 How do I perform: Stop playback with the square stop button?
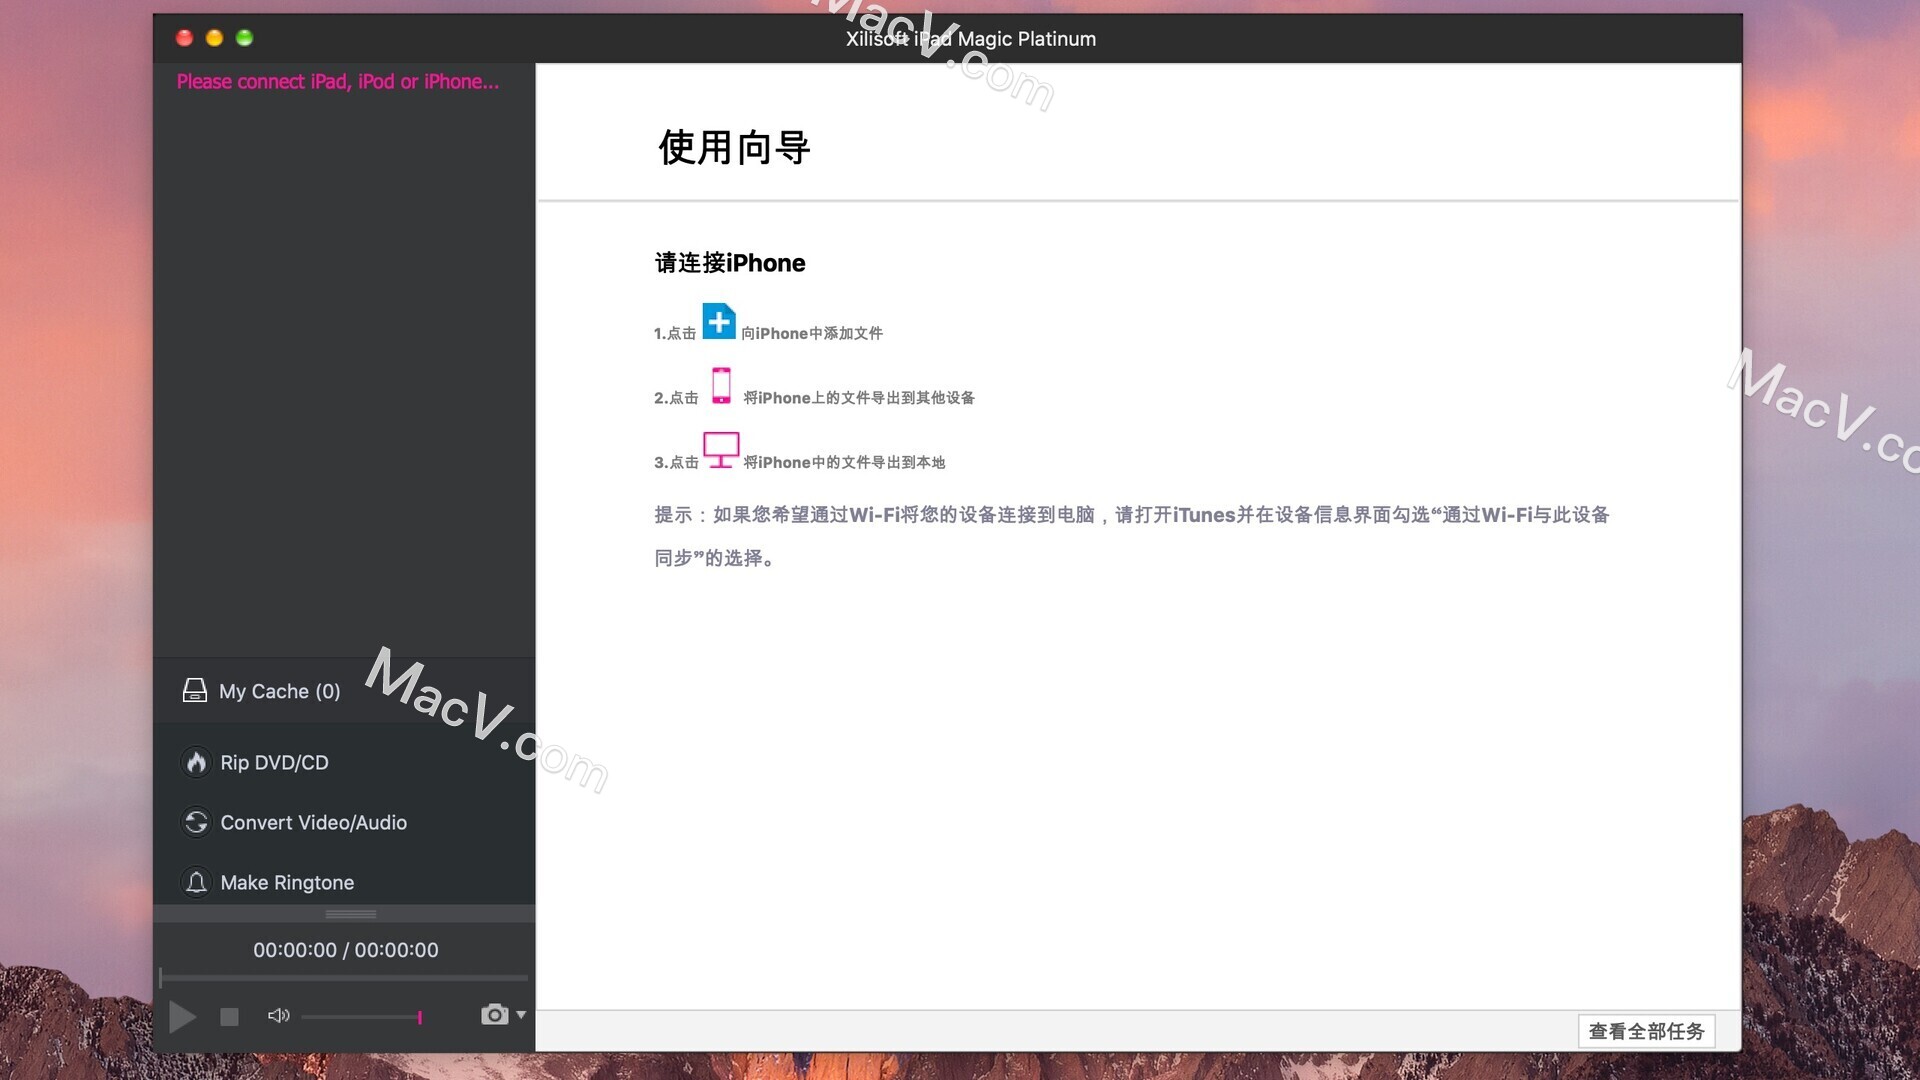[x=229, y=1017]
